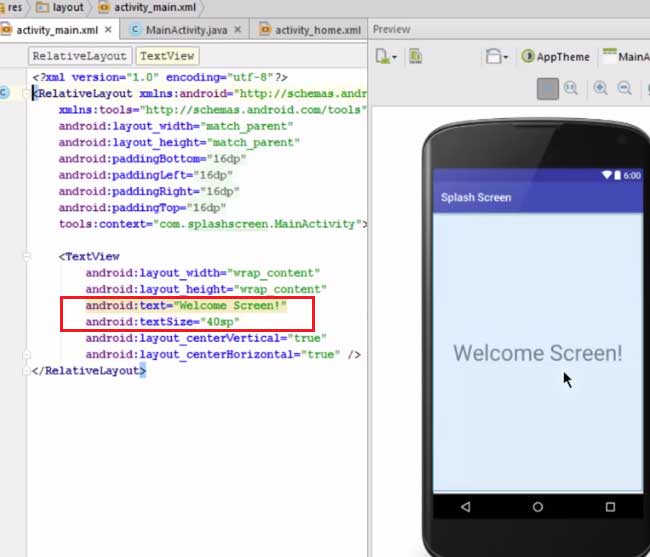This screenshot has width=650, height=557.
Task: Click the android:paddingTop="16dp" line
Action: [x=142, y=208]
